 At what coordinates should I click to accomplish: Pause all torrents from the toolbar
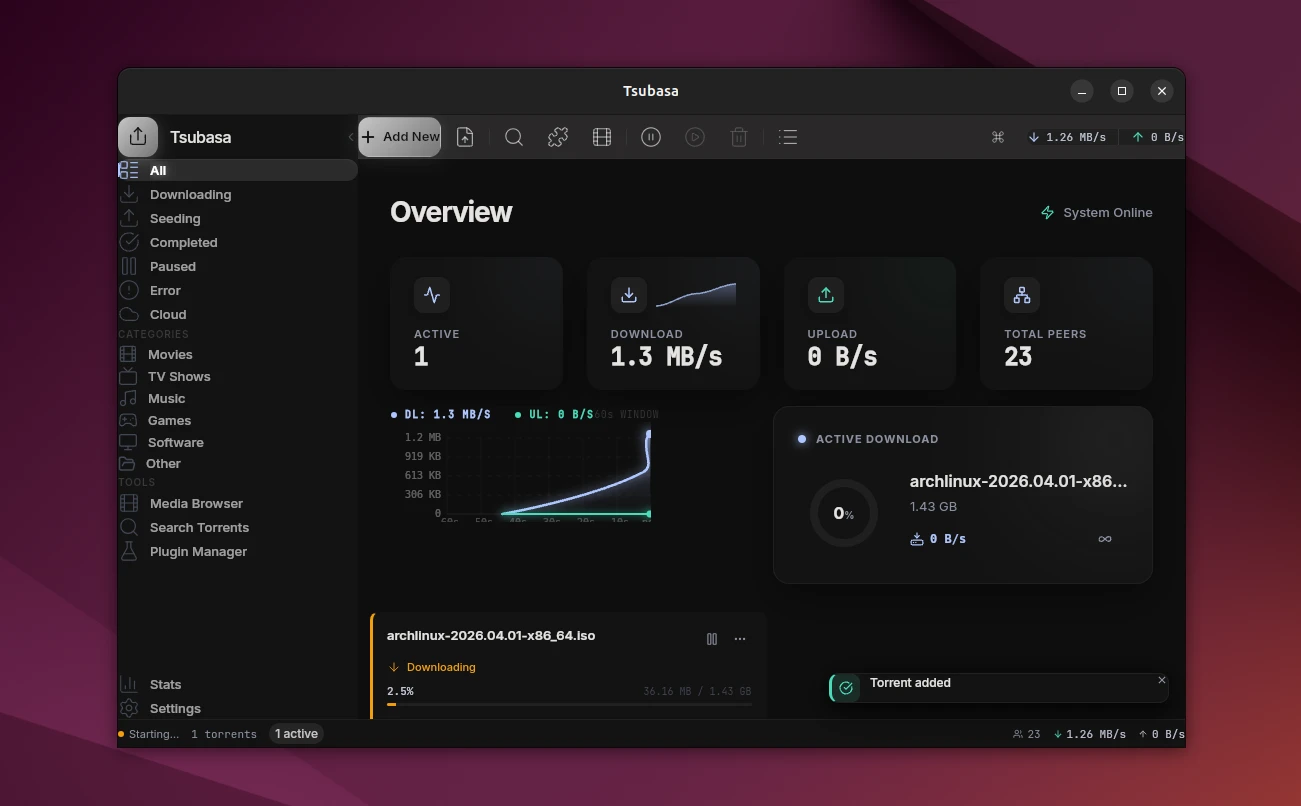651,137
